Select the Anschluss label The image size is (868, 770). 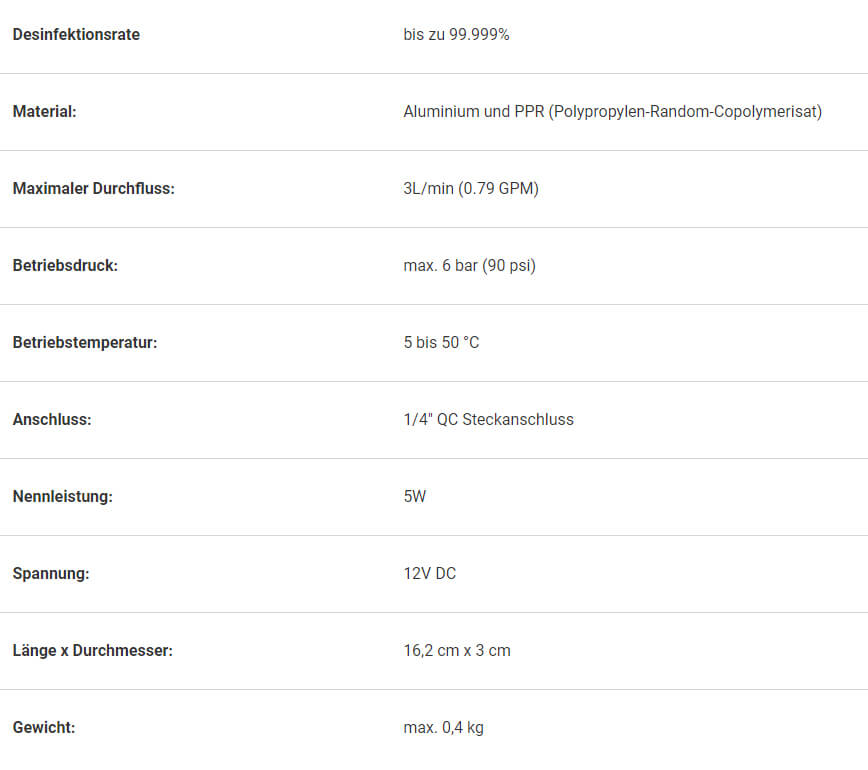pos(52,419)
